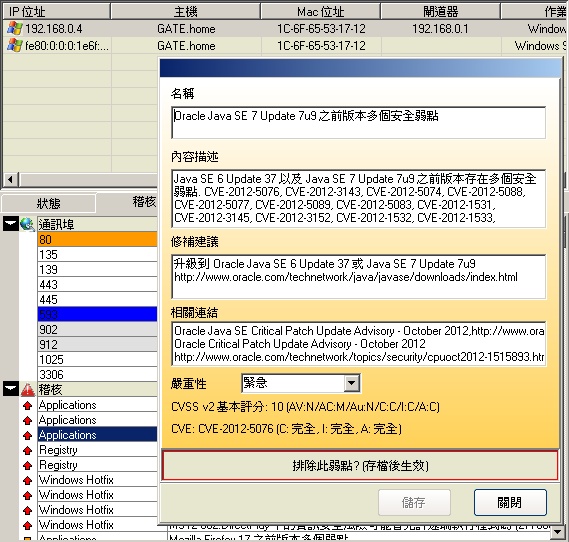Collapse the 通訊埠 section

pos(11,224)
